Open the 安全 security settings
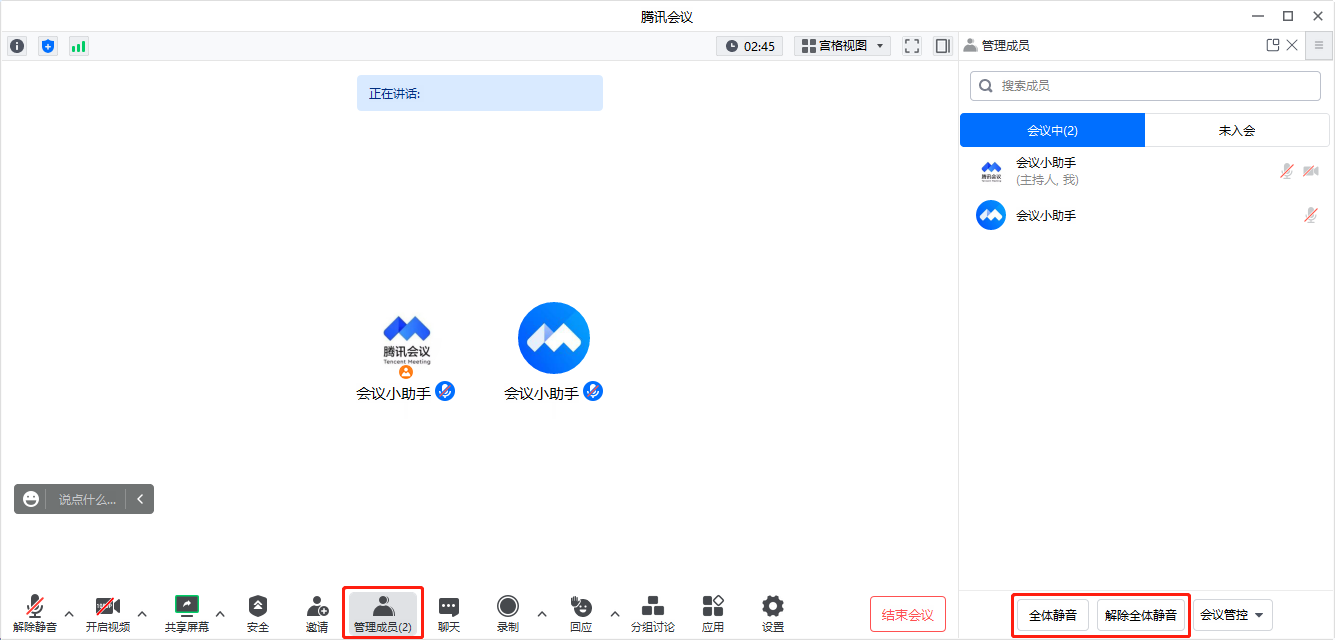 pos(258,613)
